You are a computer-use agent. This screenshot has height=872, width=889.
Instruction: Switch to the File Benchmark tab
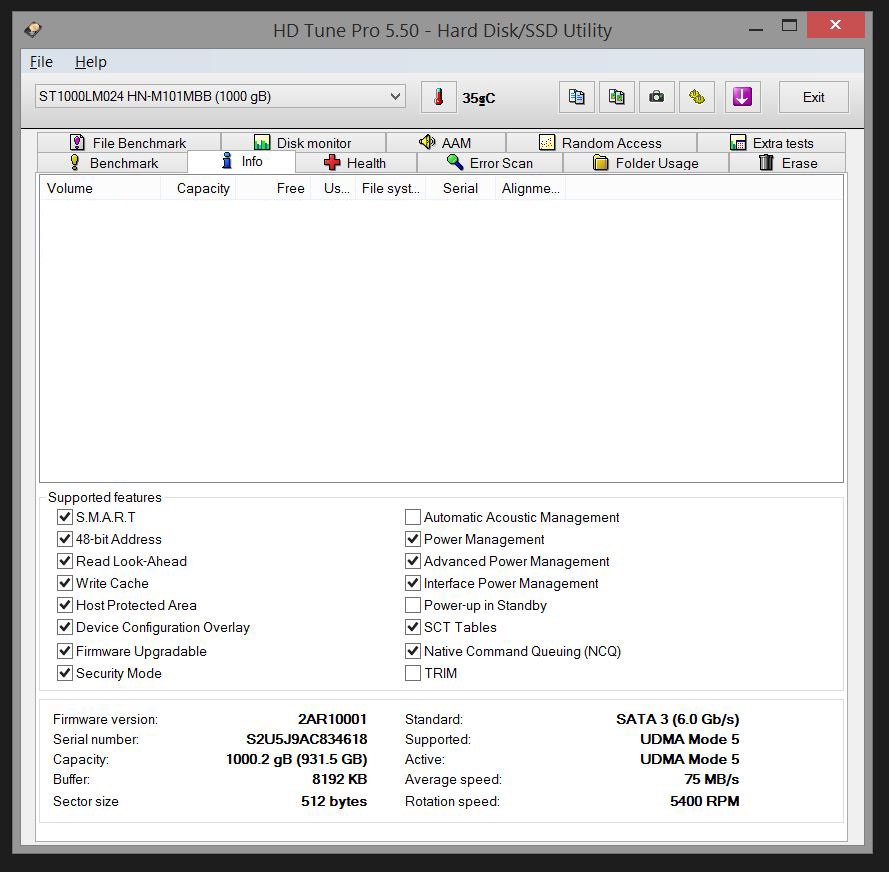point(129,142)
